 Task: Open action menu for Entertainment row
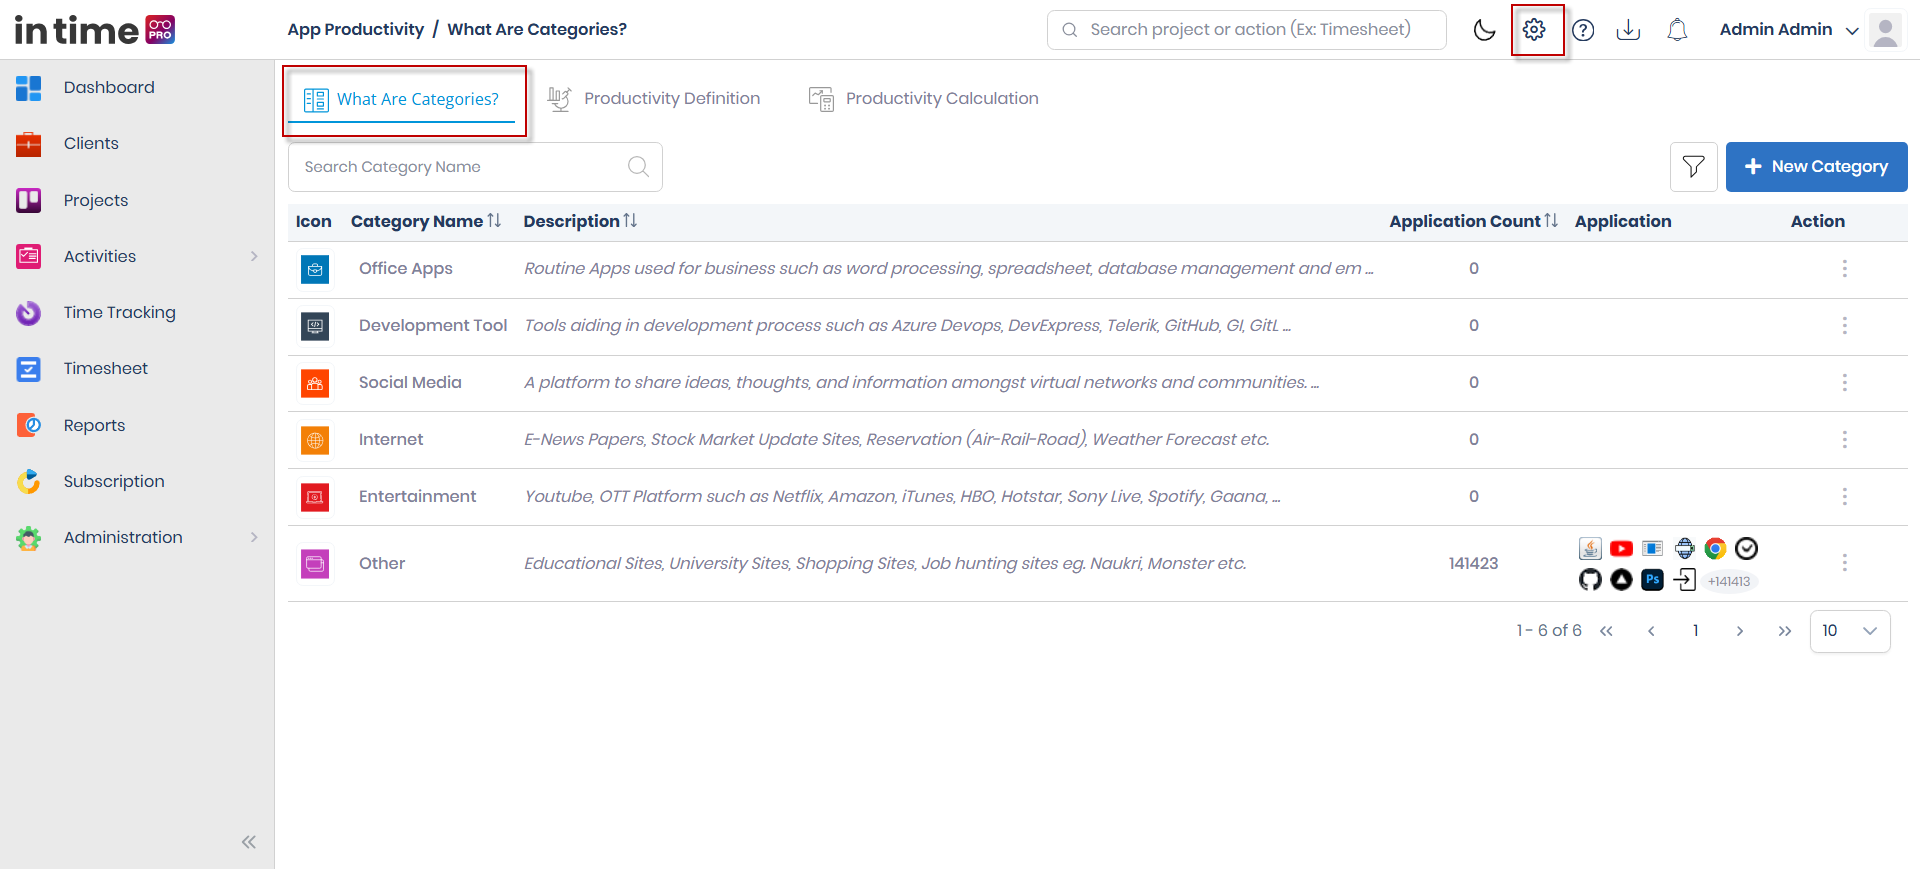(1844, 497)
